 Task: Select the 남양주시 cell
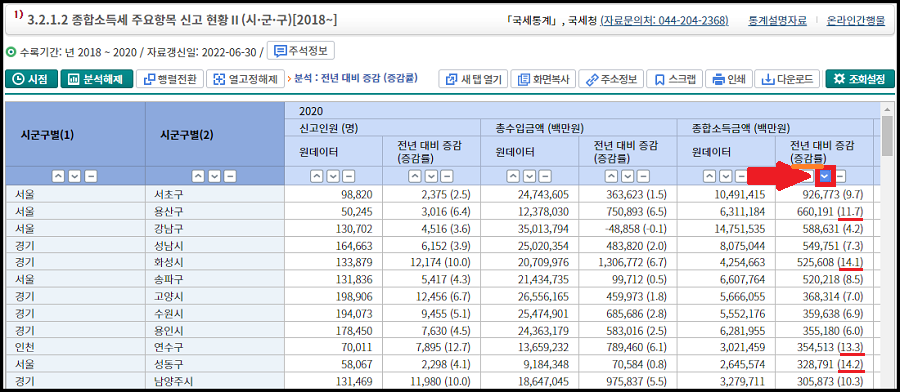pos(215,381)
